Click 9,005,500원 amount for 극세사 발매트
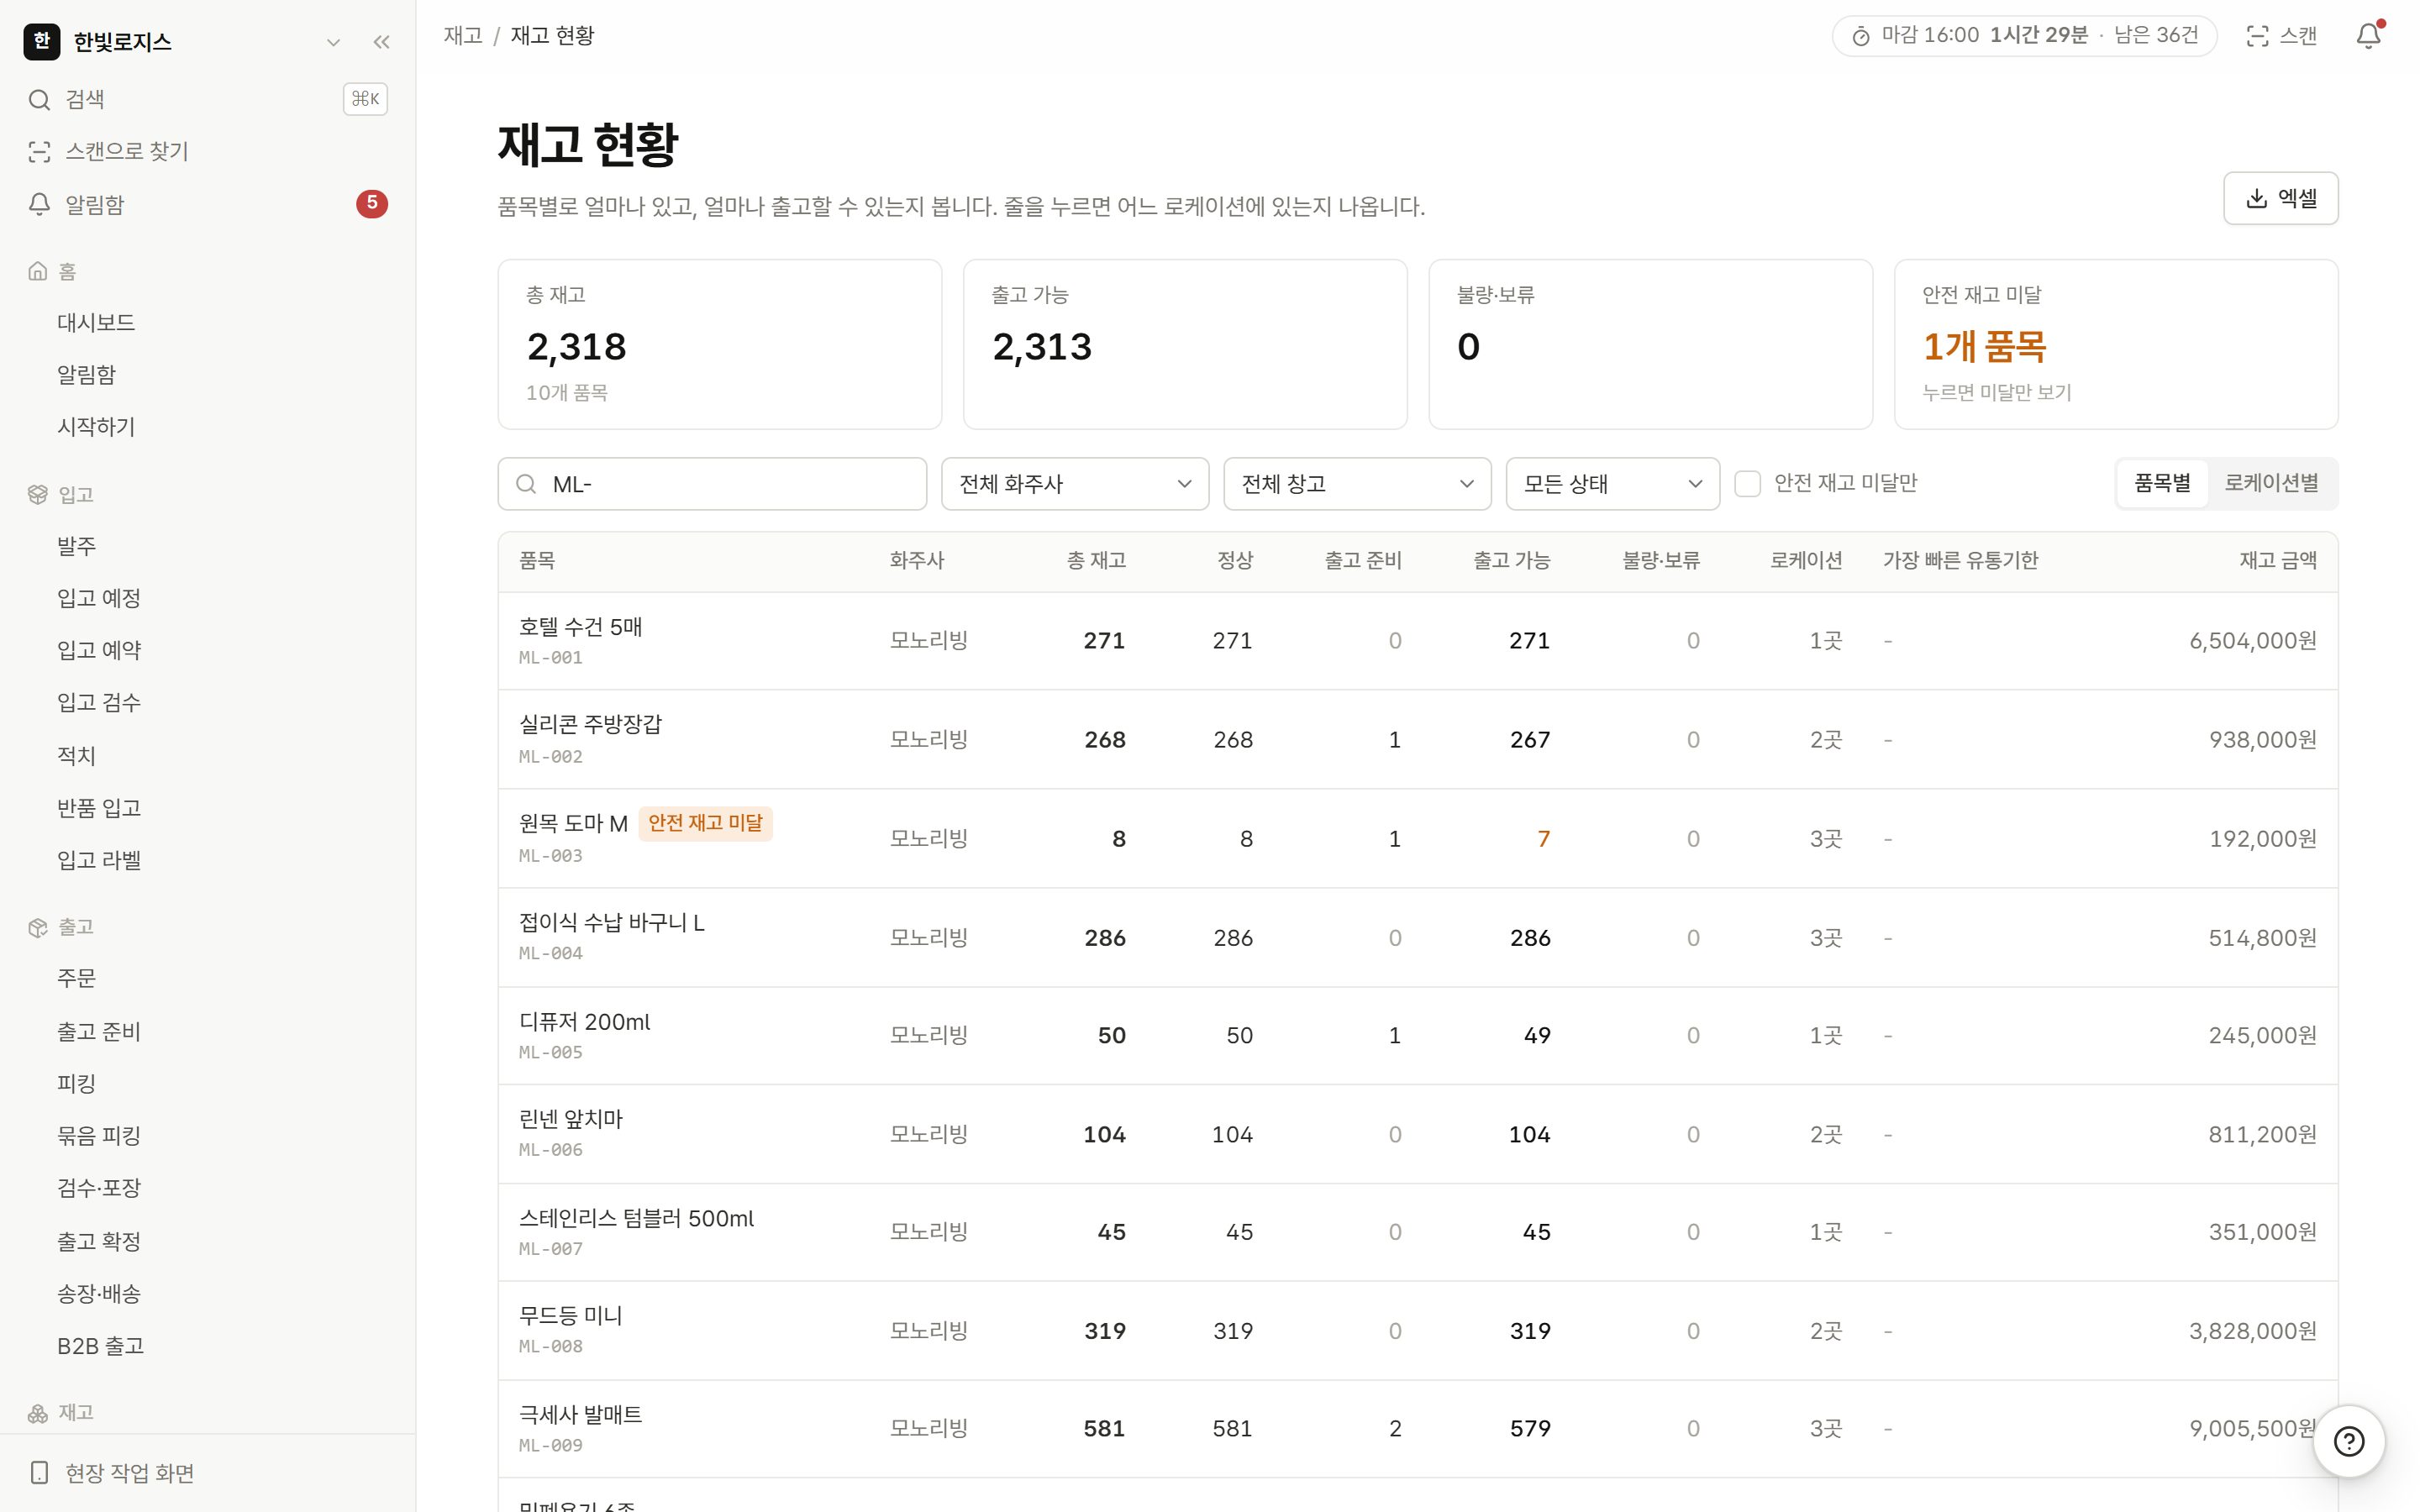This screenshot has height=1512, width=2420. pyautogui.click(x=2252, y=1428)
